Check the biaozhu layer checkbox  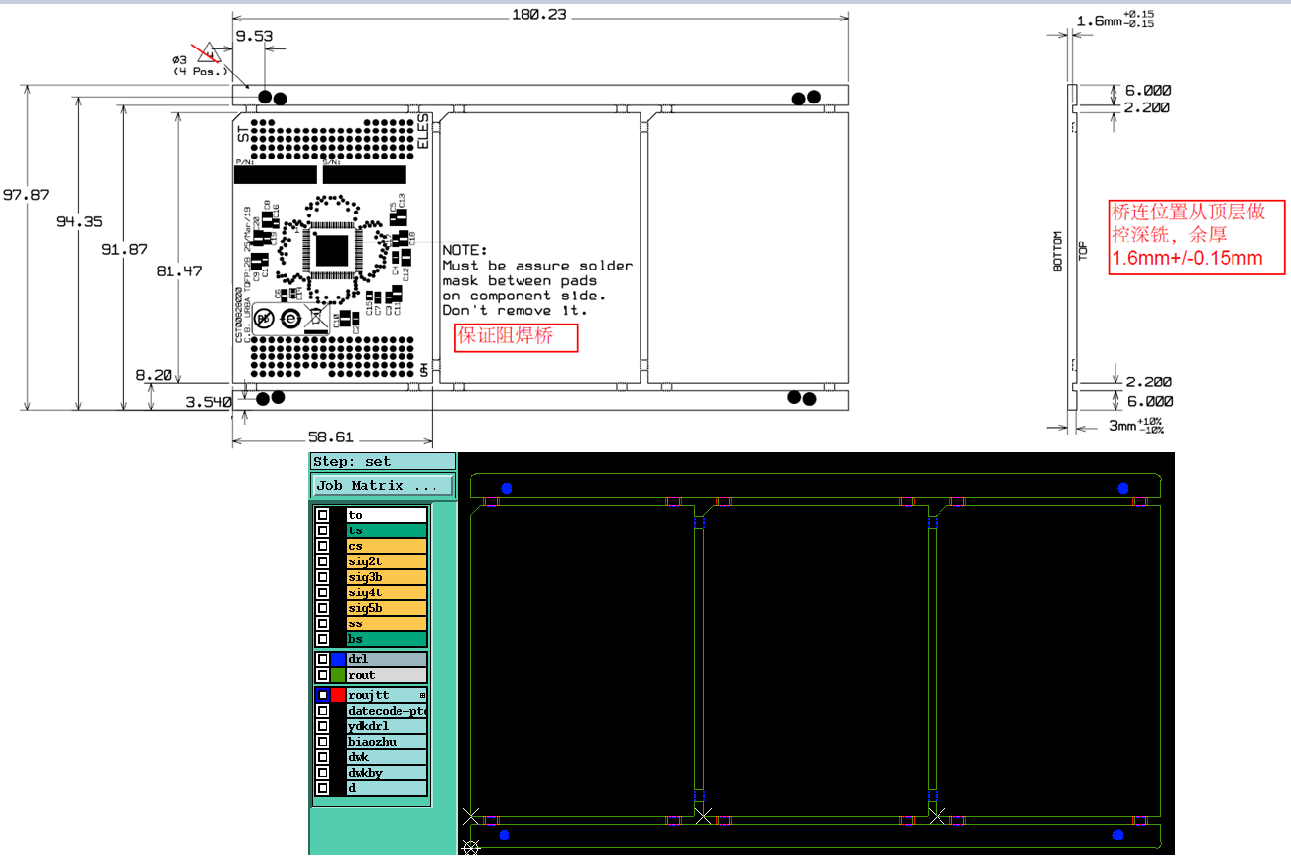point(322,742)
